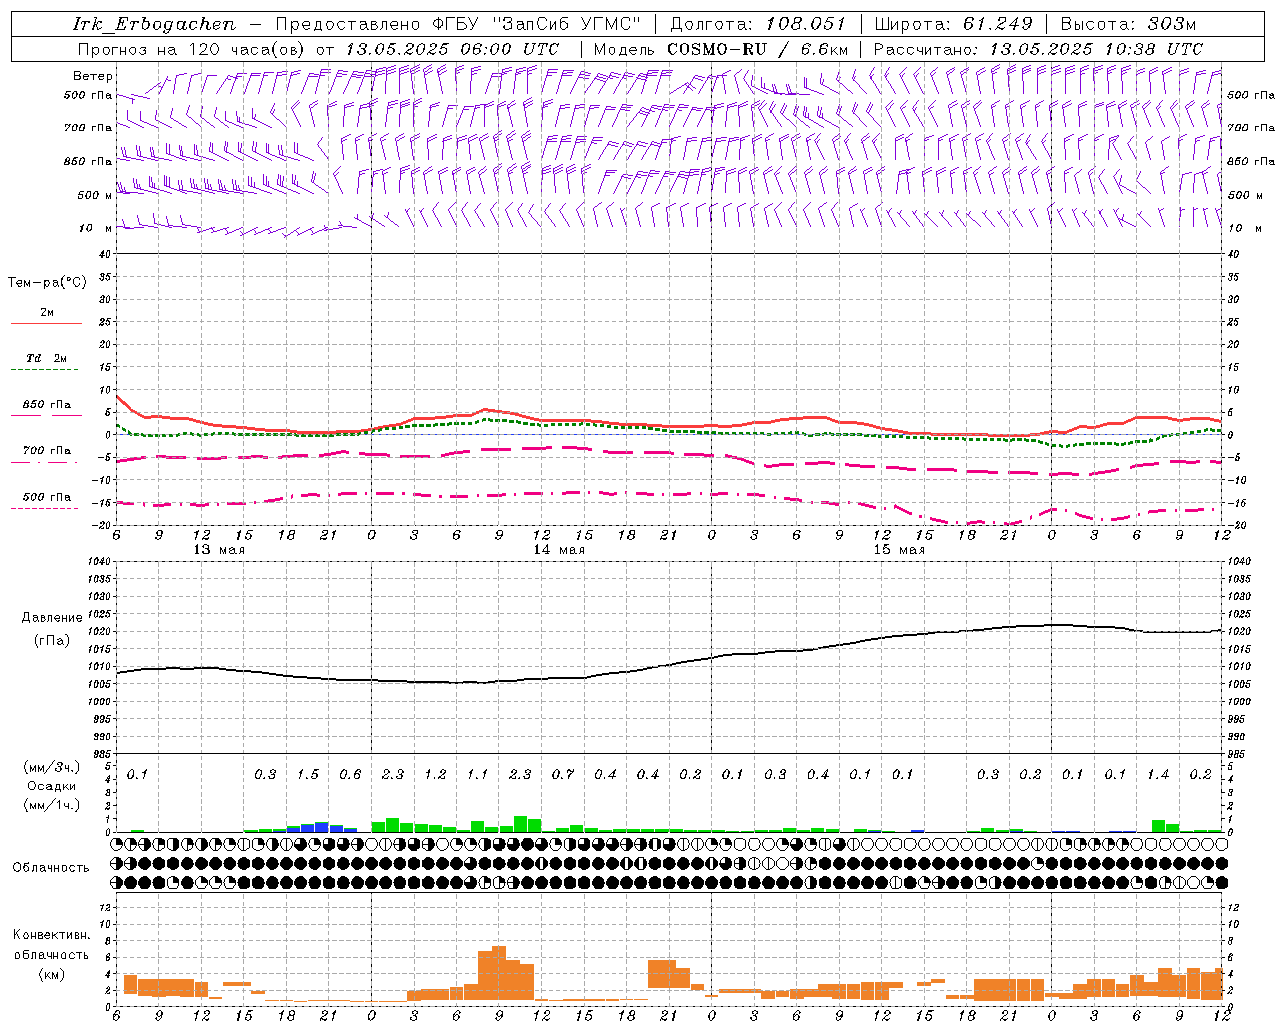The width and height of the screenshot is (1280, 1024).
Task: Click 35 on the left temperature axis
Action: coord(106,277)
